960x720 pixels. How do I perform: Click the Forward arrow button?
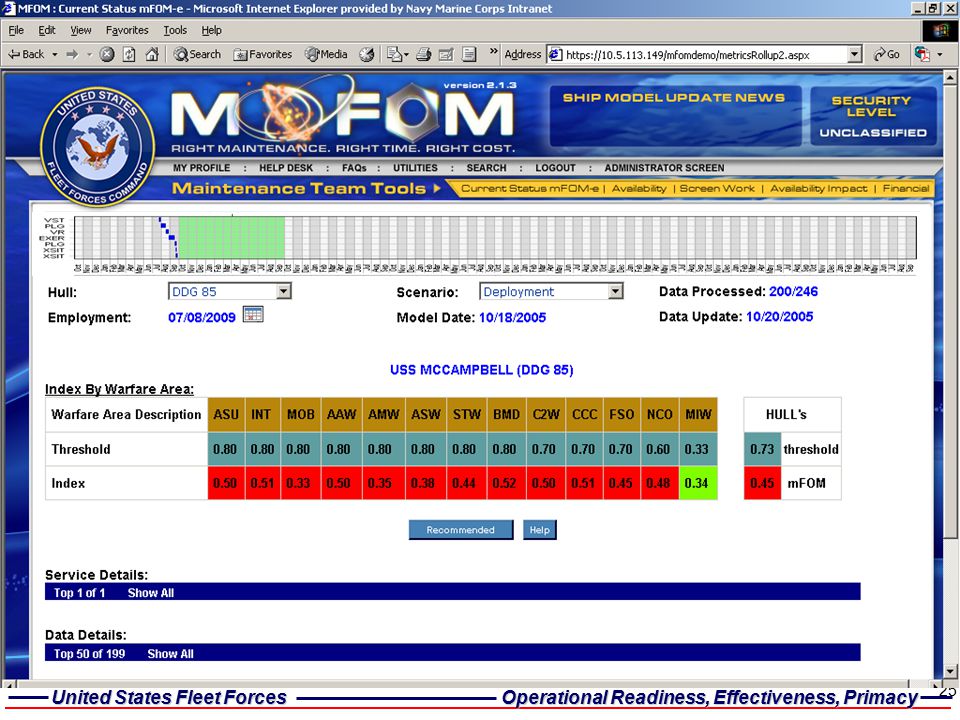[72, 54]
